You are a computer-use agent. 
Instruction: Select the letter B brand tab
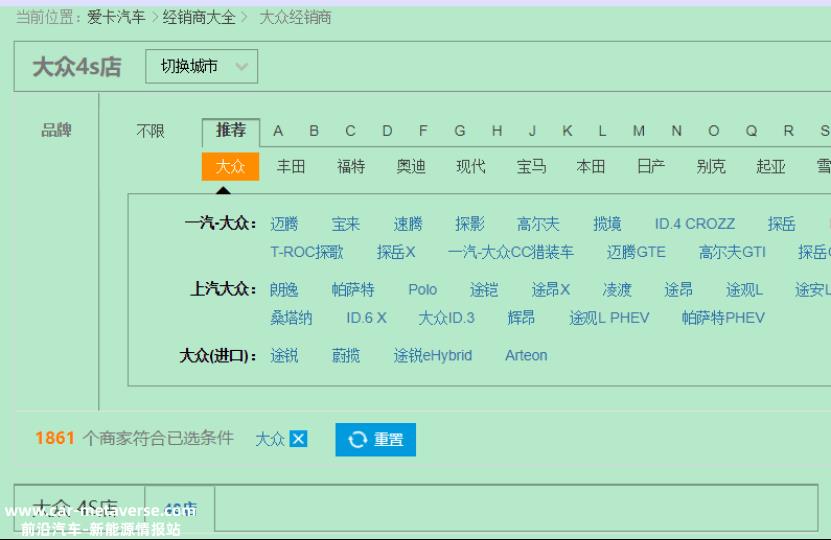point(314,131)
